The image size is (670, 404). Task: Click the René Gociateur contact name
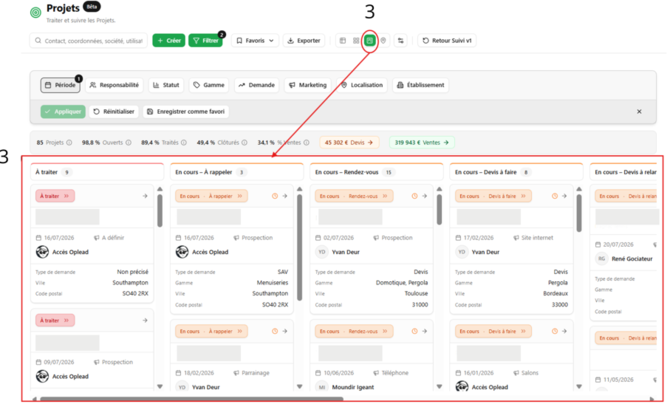tap(632, 259)
